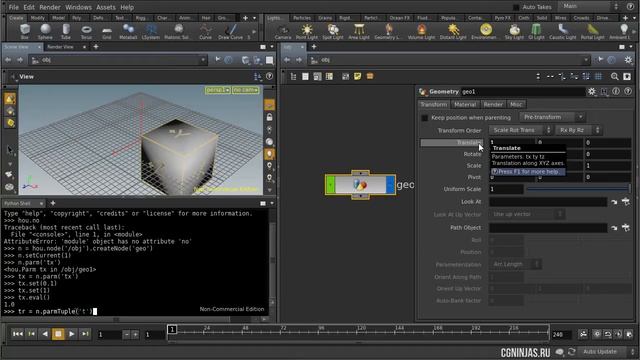Enable Keep position when parenting
Viewport: 640px width, 360px height.
tap(424, 118)
